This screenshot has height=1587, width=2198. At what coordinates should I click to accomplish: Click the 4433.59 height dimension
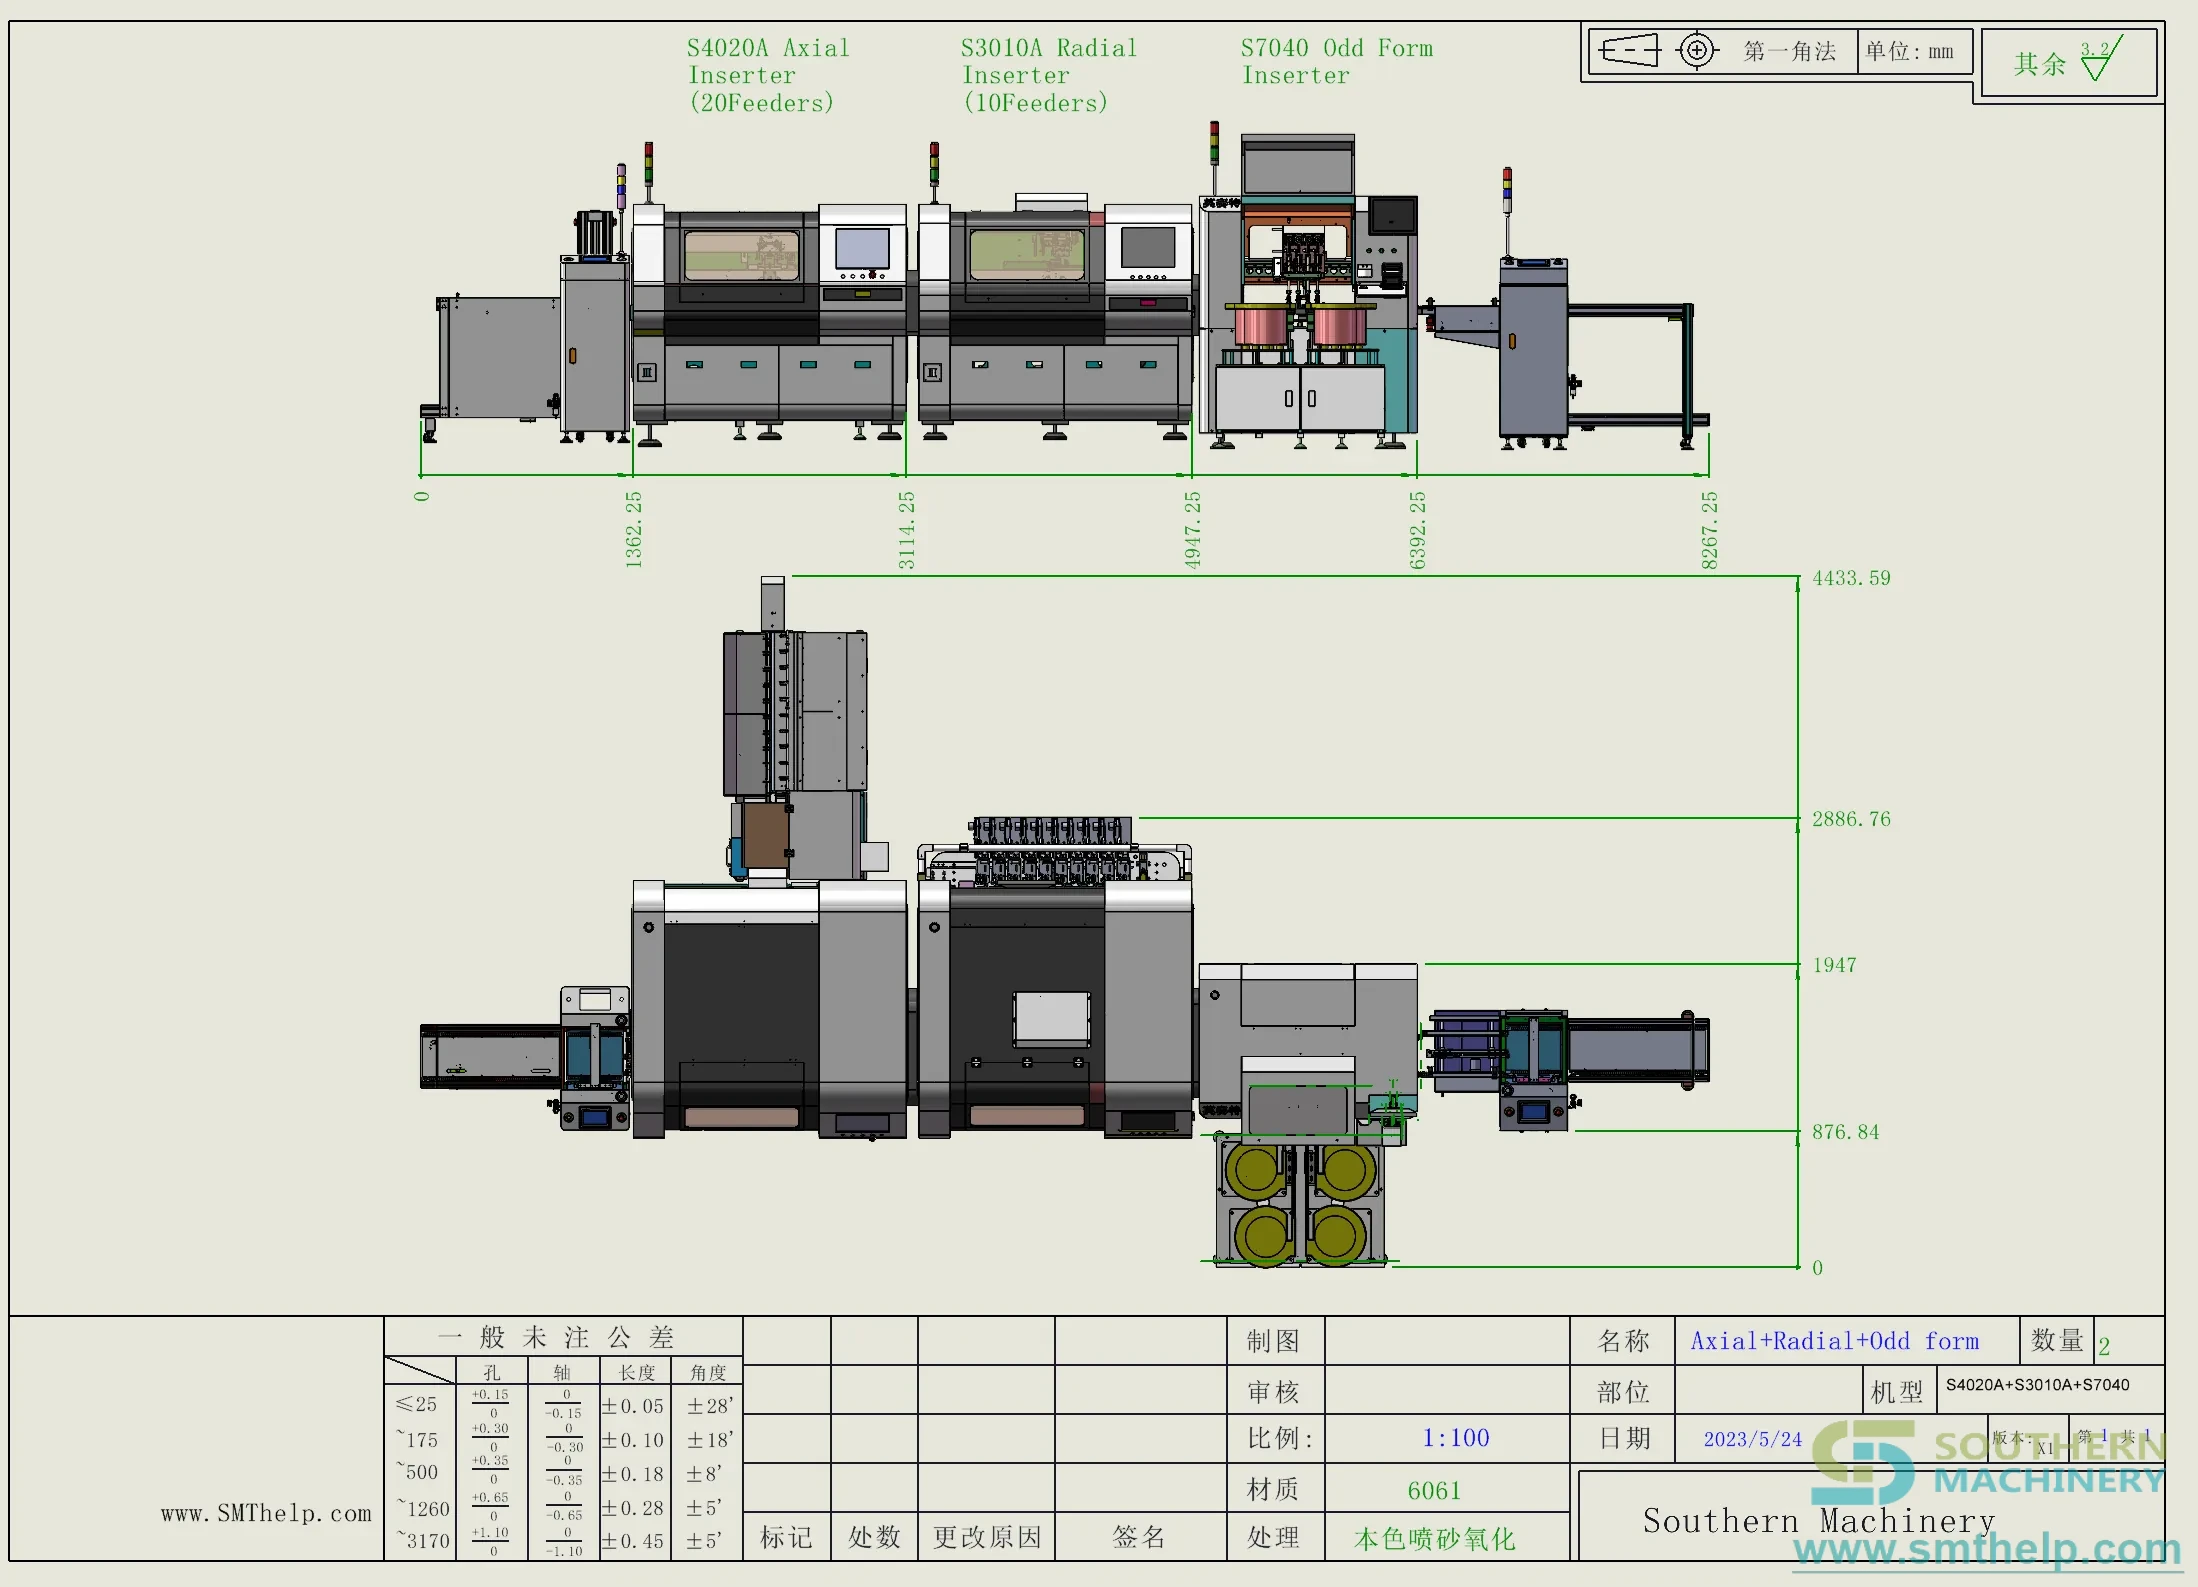[1851, 578]
